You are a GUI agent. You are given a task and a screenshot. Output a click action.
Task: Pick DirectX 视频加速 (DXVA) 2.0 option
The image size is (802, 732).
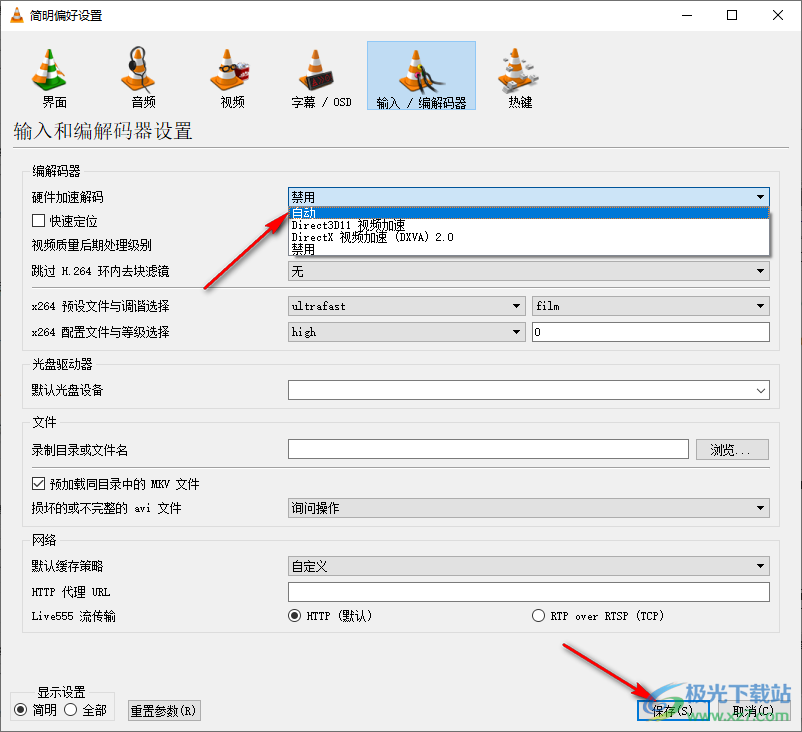(x=529, y=237)
